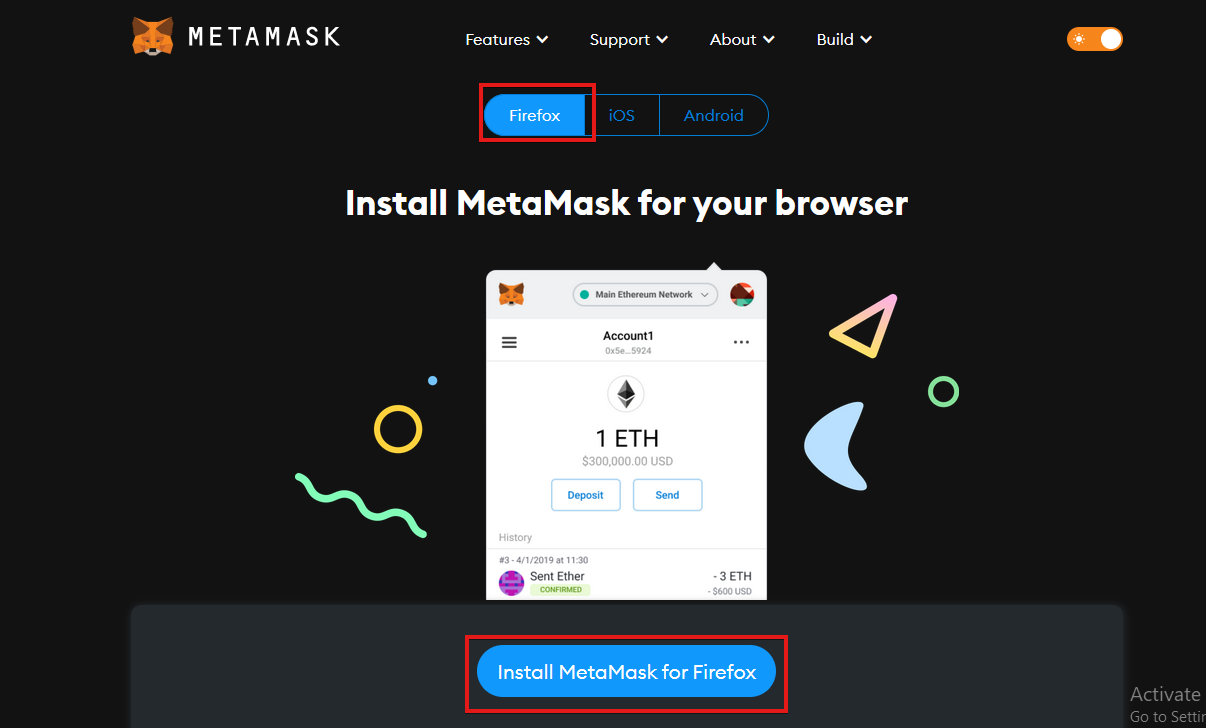1206x728 pixels.
Task: Open Main Ethereum Network selector
Action: tap(645, 295)
